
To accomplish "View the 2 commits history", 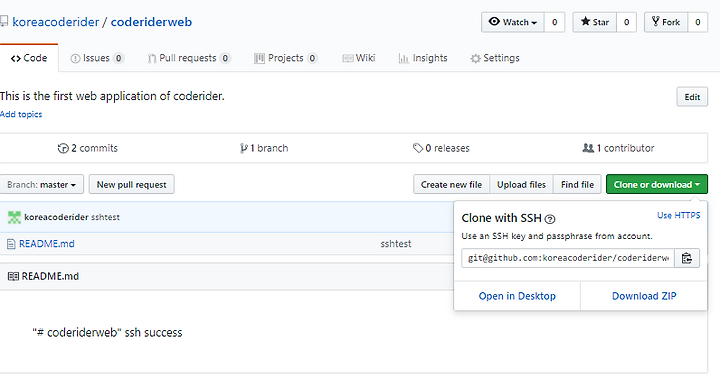I will (x=88, y=148).
